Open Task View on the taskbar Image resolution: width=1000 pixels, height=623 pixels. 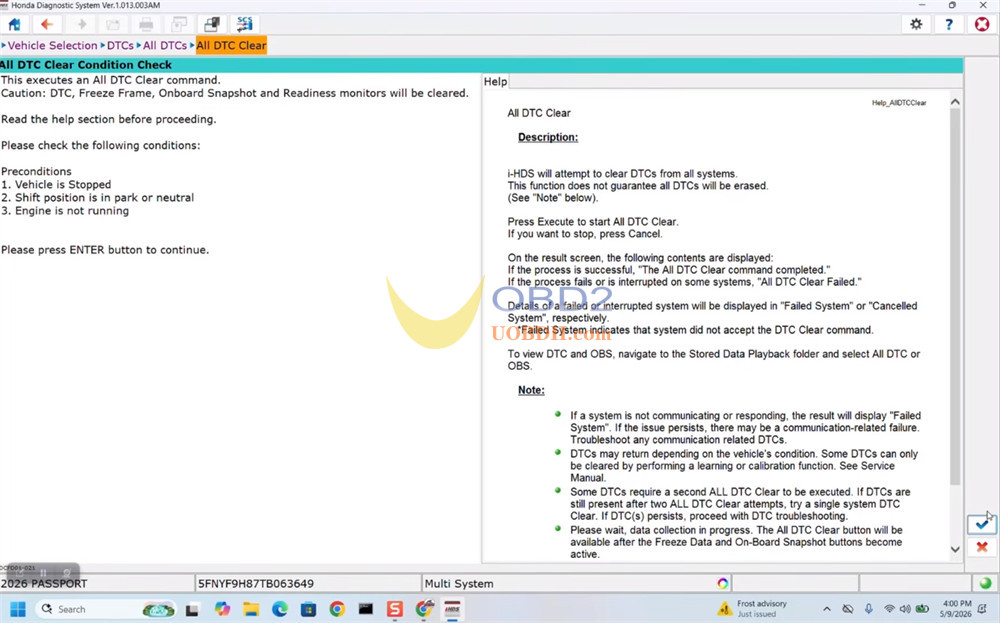click(192, 610)
